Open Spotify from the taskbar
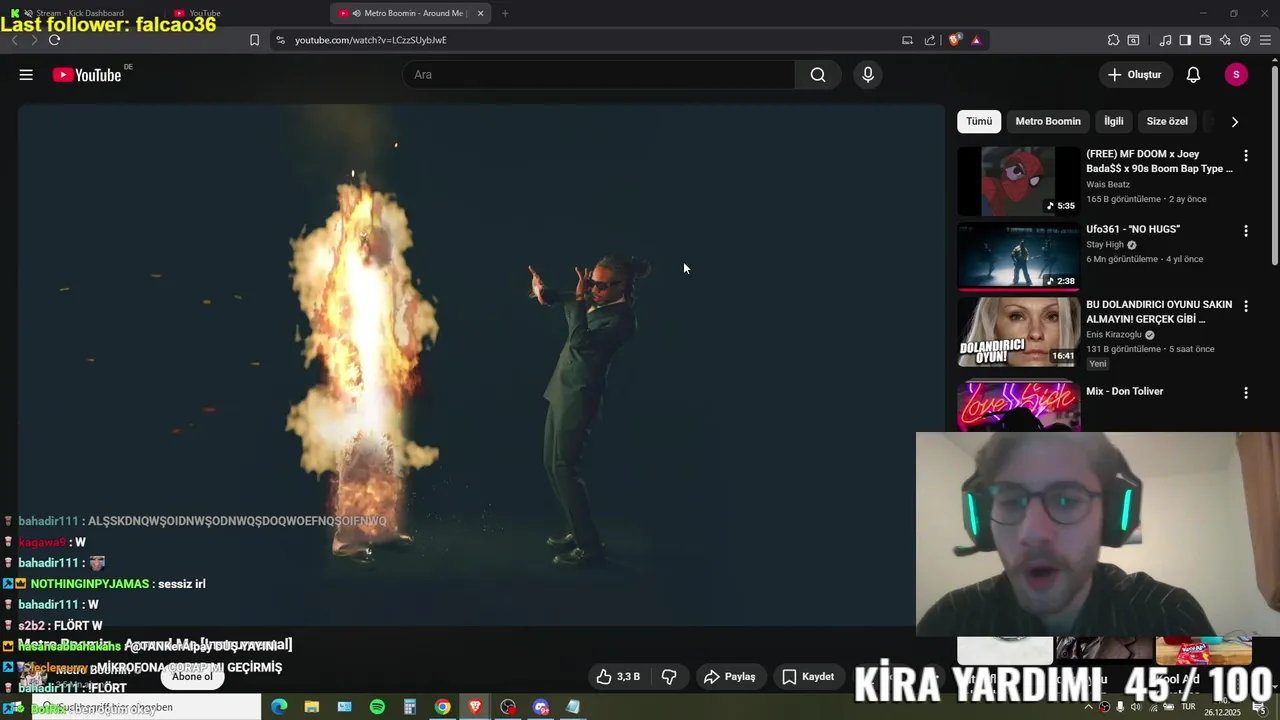 click(x=377, y=707)
